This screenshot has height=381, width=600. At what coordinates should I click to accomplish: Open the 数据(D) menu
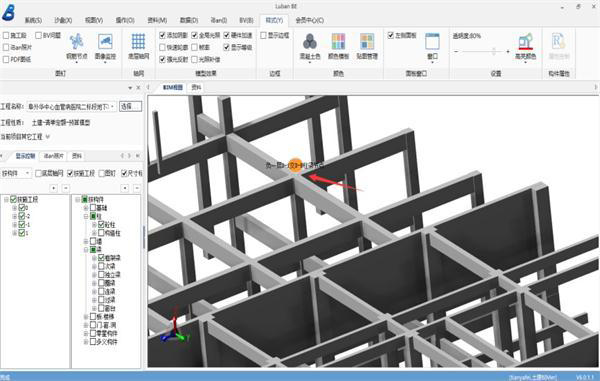click(189, 20)
